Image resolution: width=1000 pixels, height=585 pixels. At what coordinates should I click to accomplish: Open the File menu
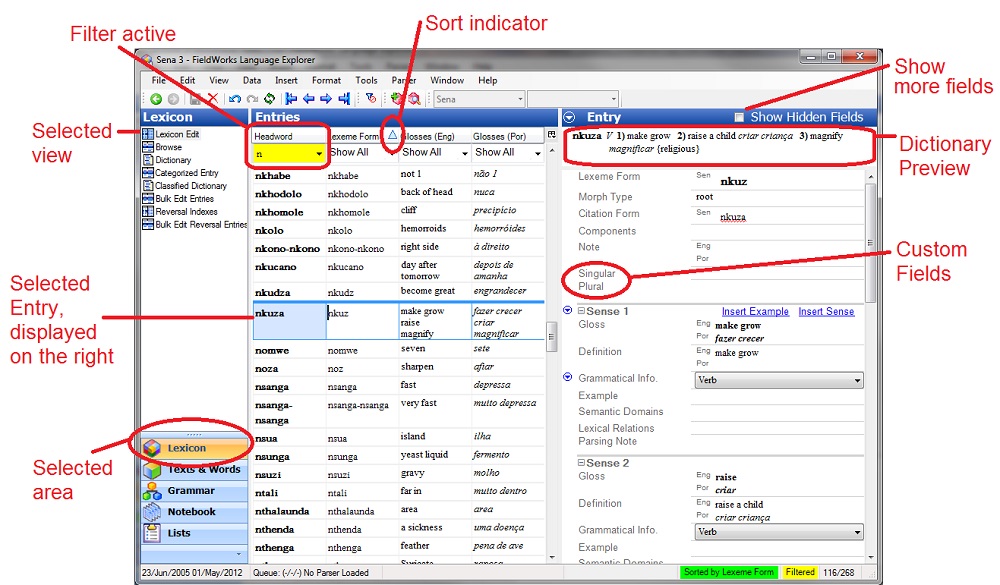(x=158, y=80)
